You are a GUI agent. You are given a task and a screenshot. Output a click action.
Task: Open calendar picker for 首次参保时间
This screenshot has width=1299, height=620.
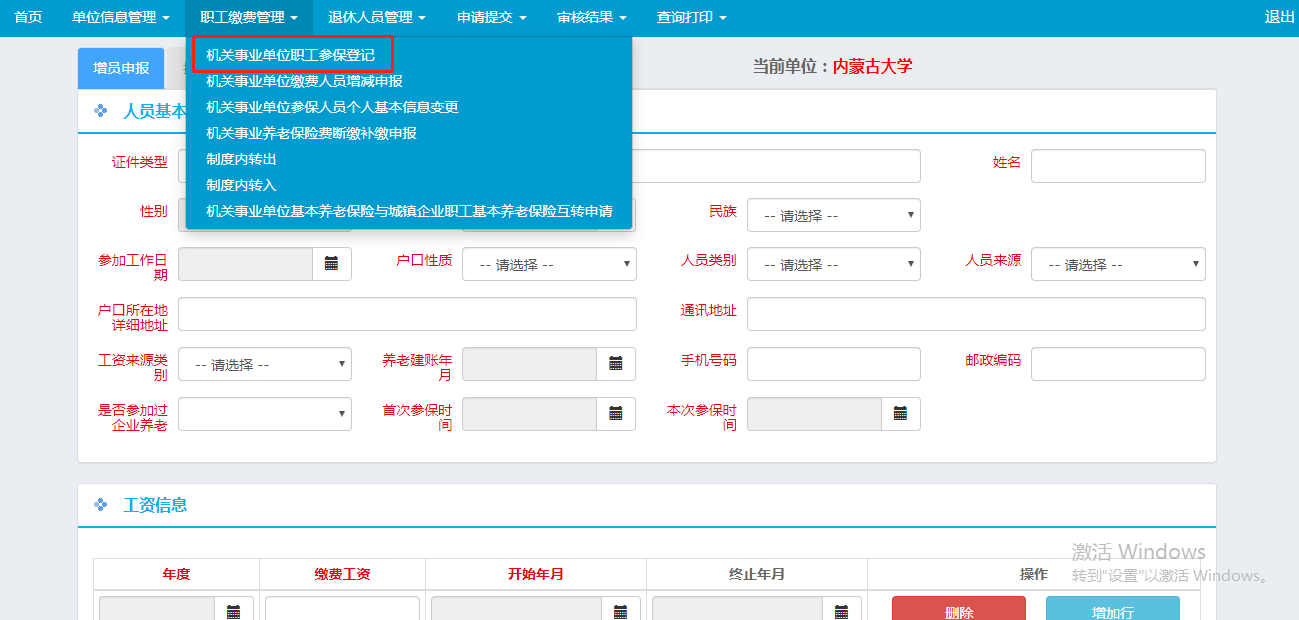(616, 414)
